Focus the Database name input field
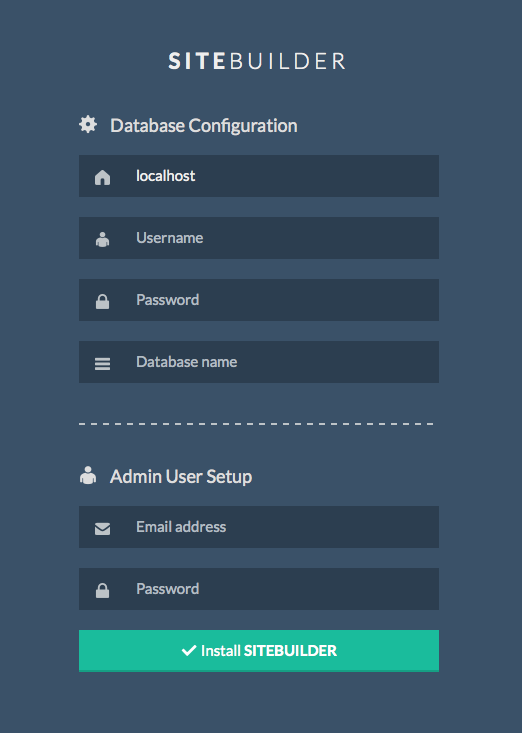 pyautogui.click(x=259, y=362)
